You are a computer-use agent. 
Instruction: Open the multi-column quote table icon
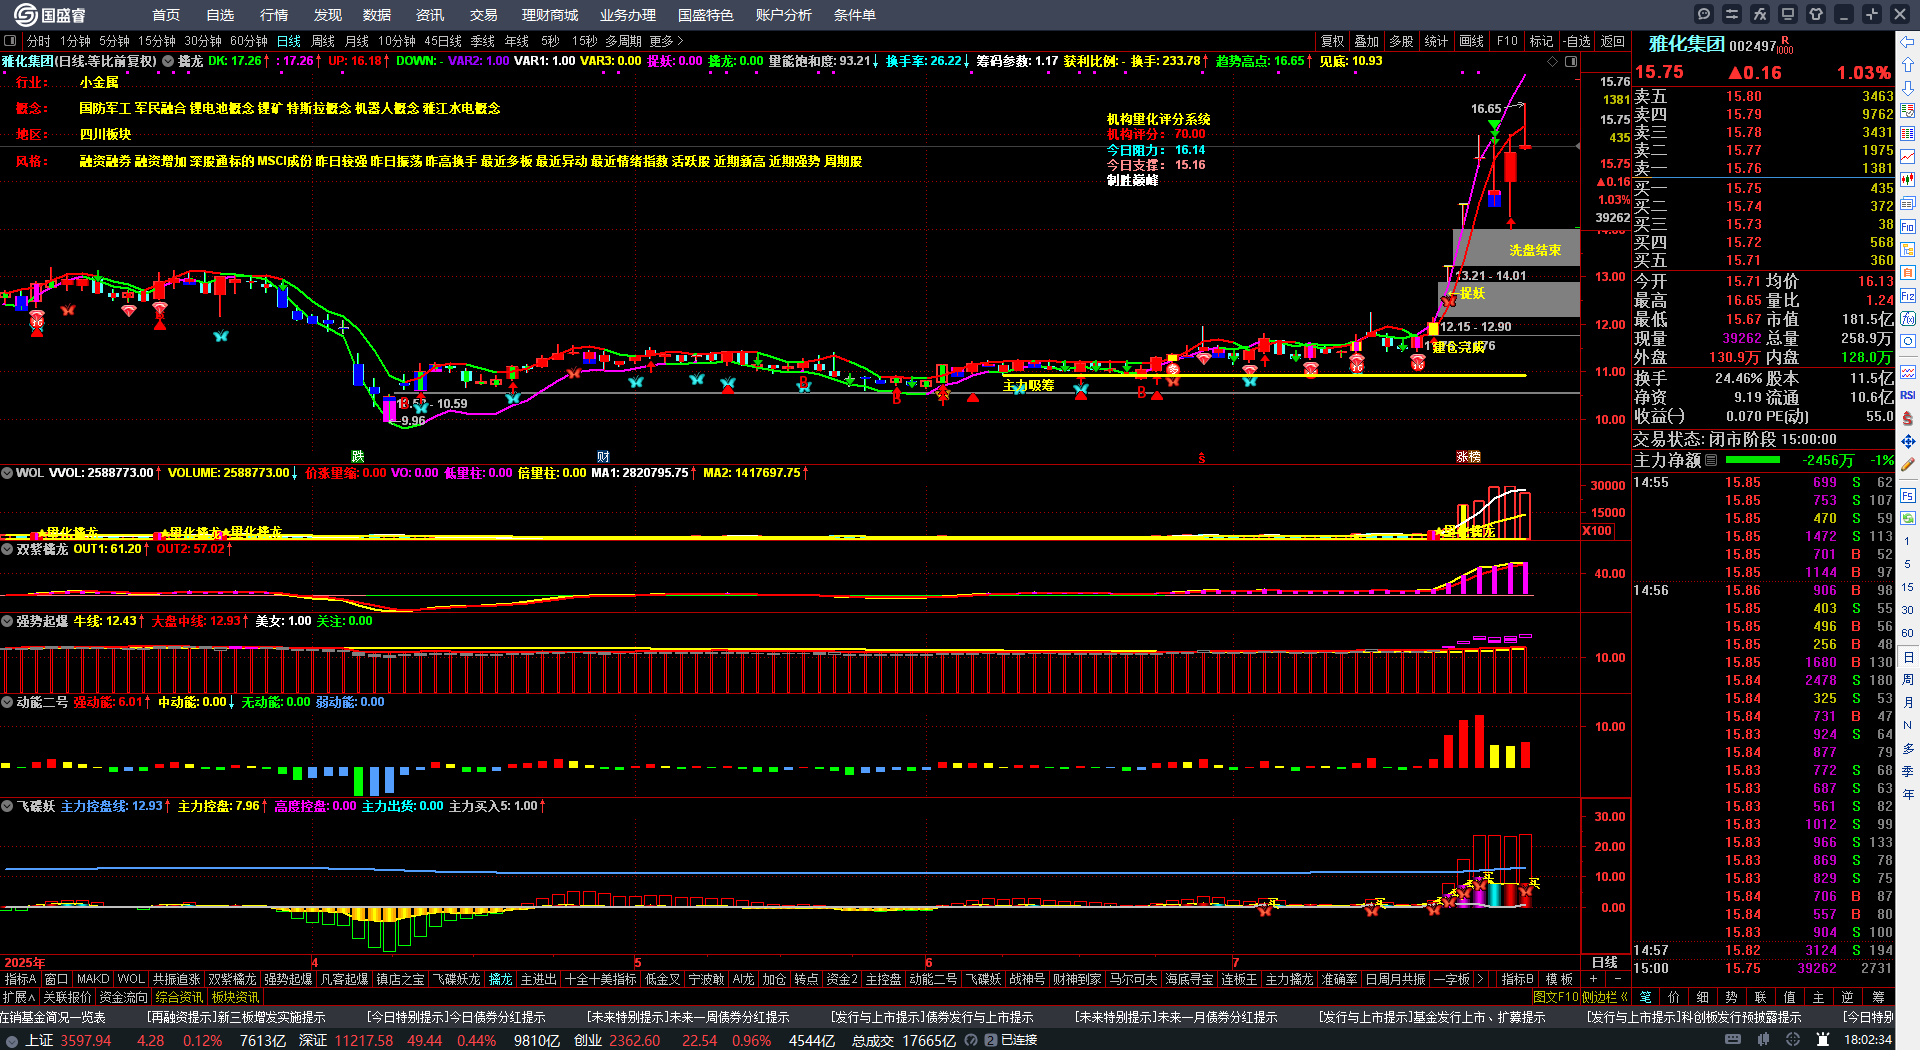tap(1908, 133)
